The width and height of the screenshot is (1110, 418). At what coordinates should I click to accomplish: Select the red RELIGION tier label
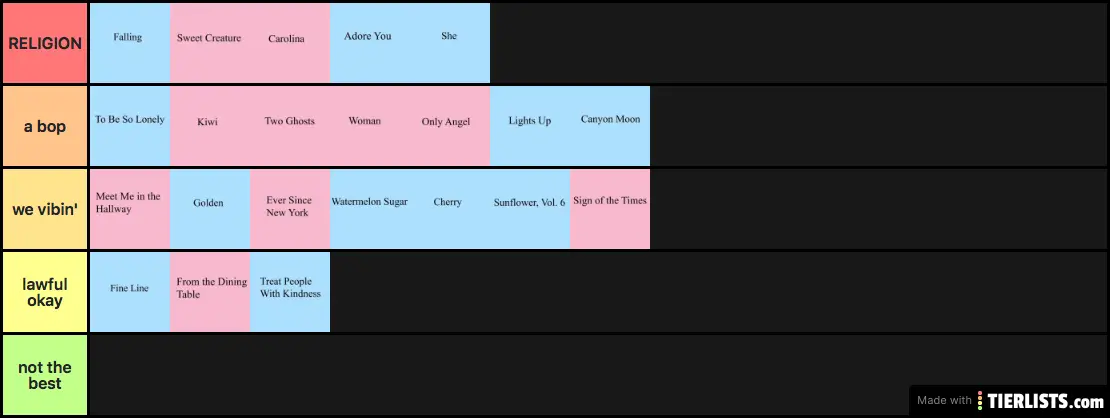pos(44,43)
